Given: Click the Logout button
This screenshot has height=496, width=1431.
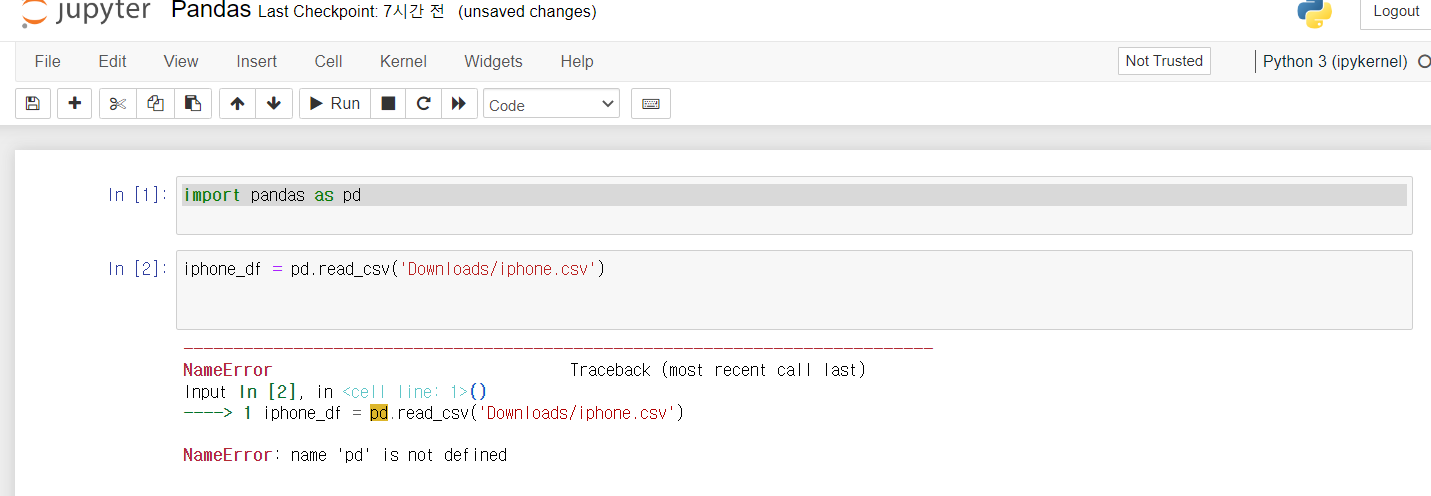Looking at the screenshot, I should tap(1396, 11).
